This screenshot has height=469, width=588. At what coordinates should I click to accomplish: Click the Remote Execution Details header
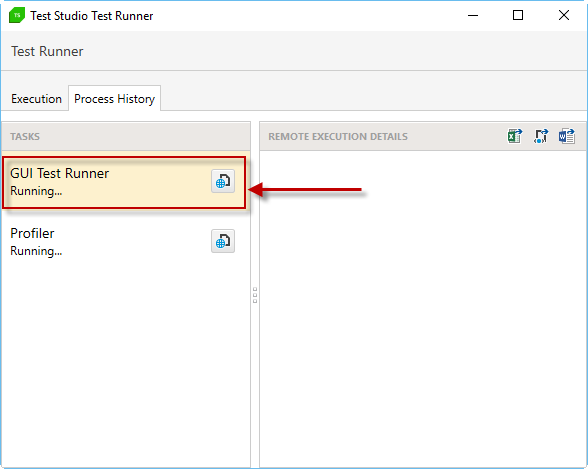(338, 136)
